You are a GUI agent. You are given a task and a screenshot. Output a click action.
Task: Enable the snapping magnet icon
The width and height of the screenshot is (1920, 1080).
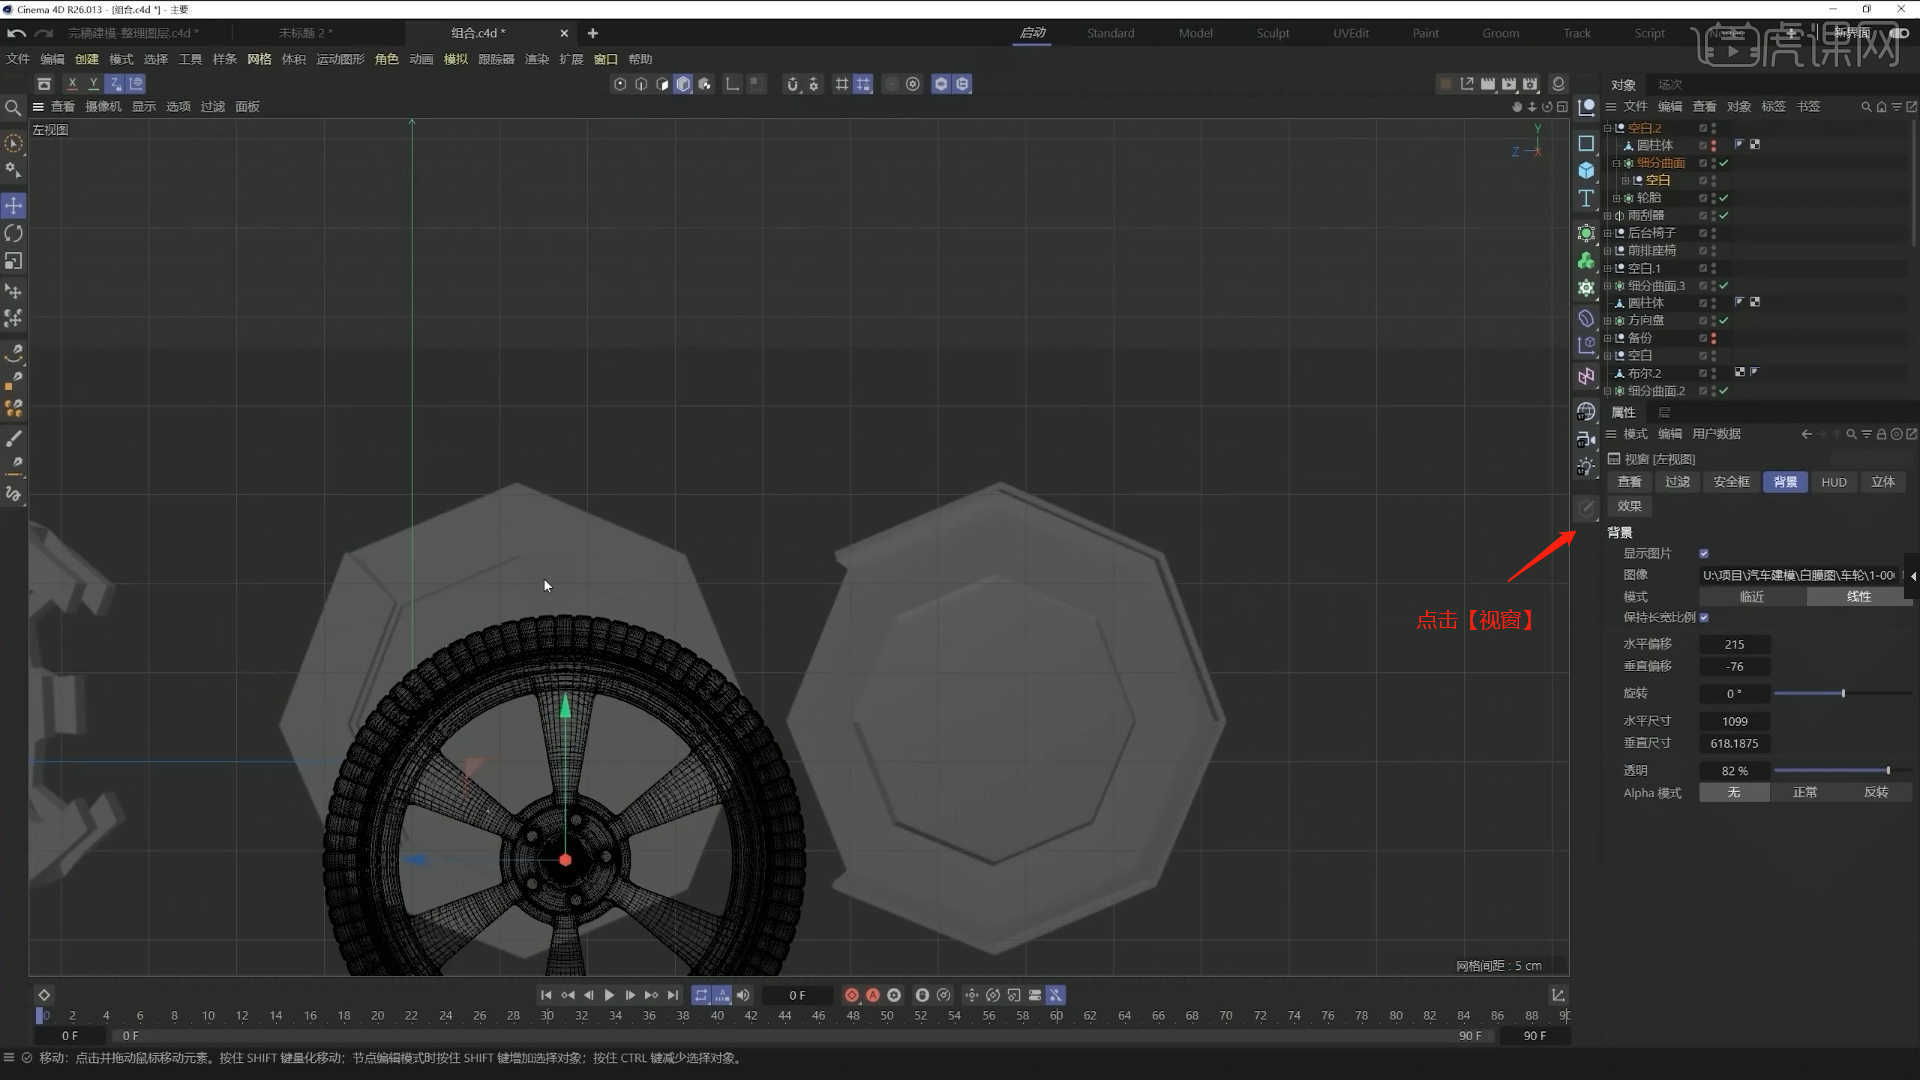[792, 84]
